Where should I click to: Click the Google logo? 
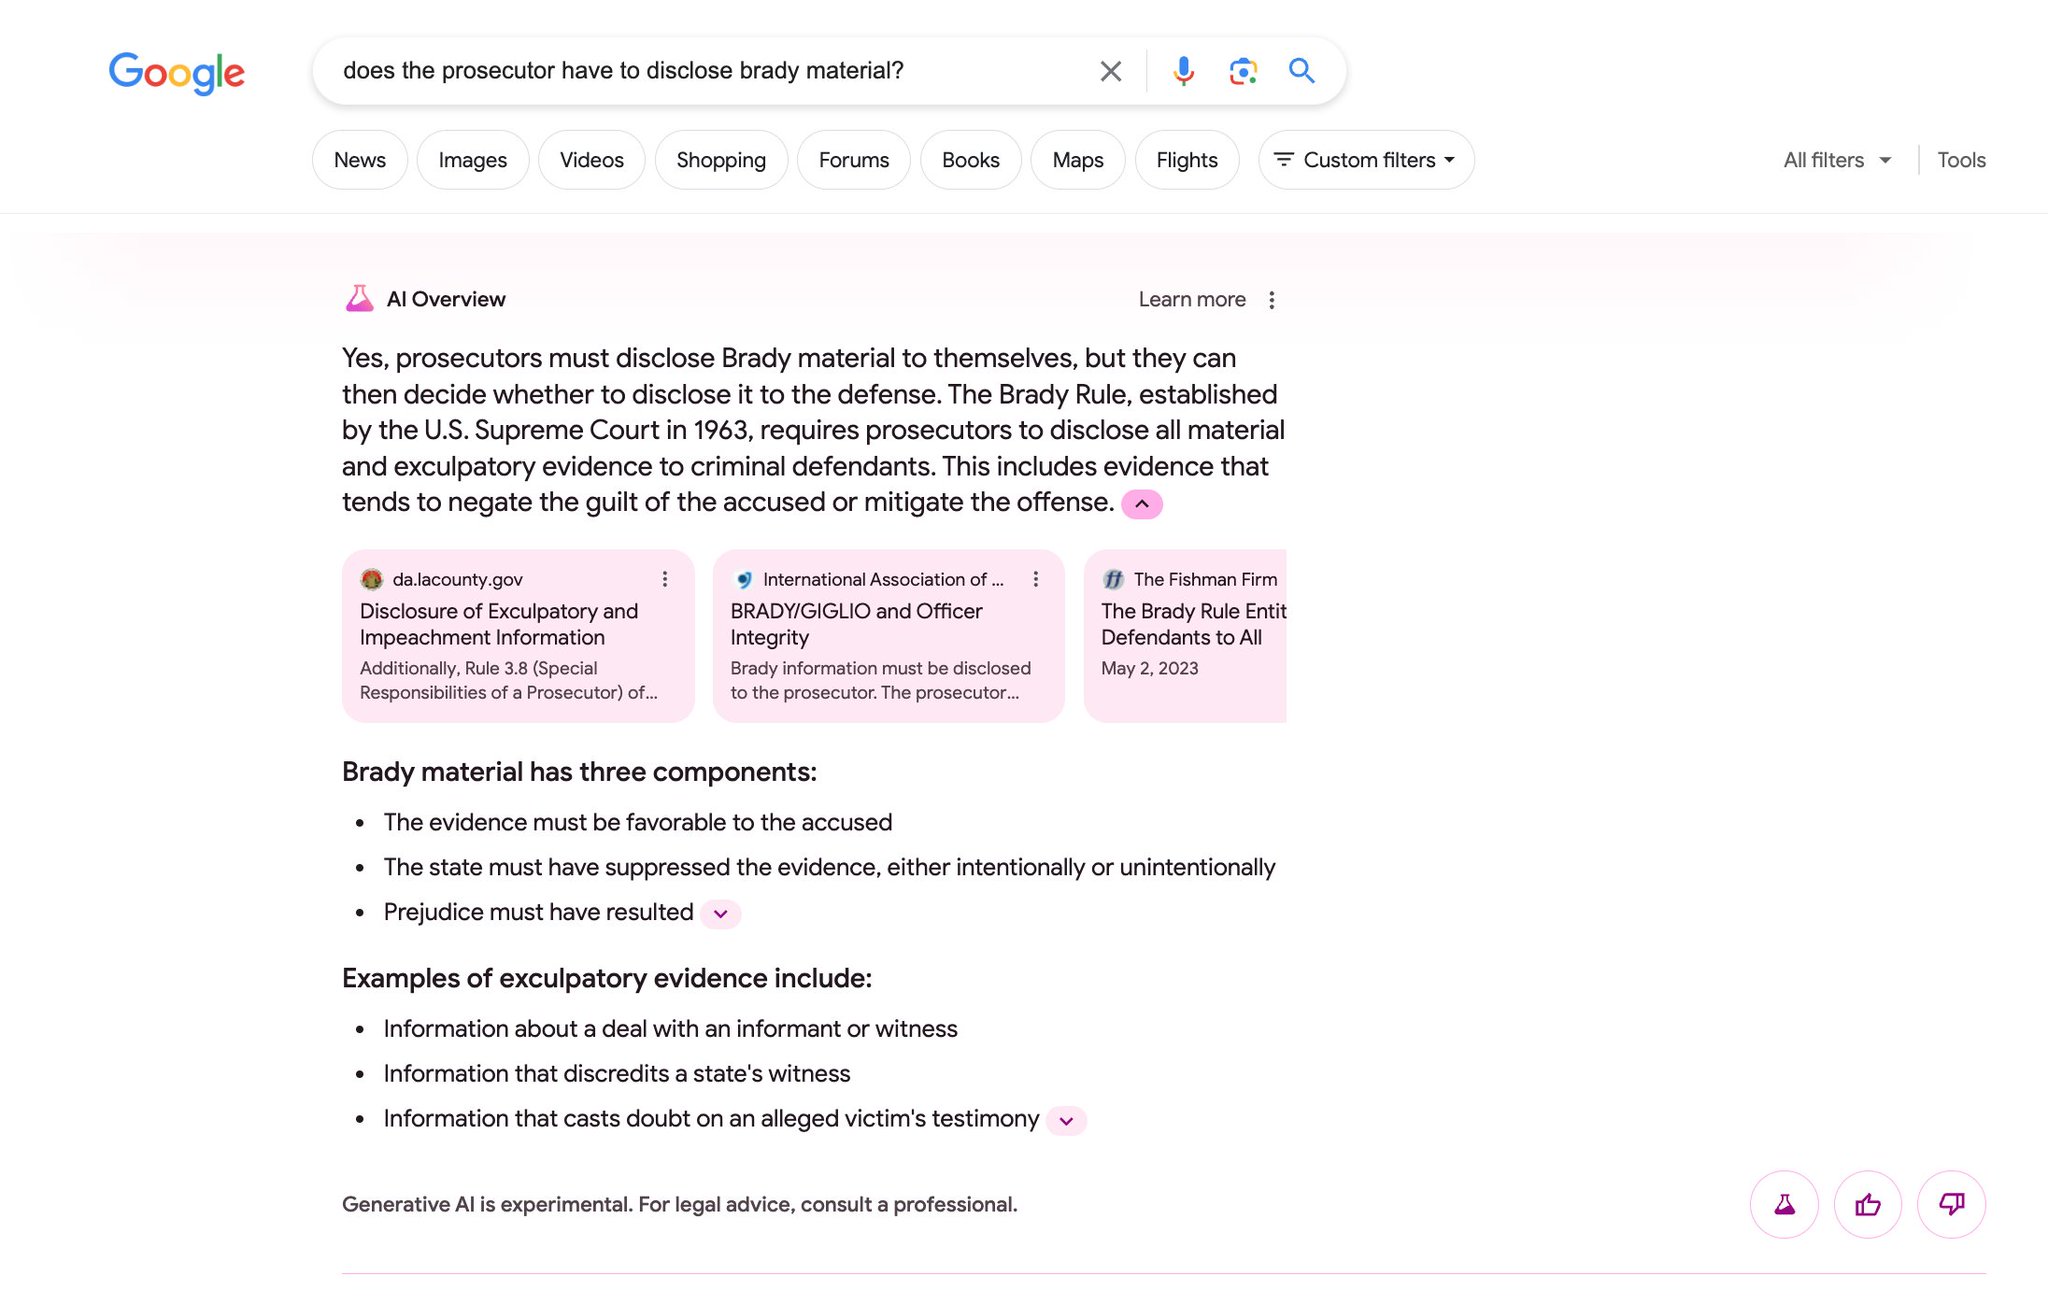tap(176, 72)
